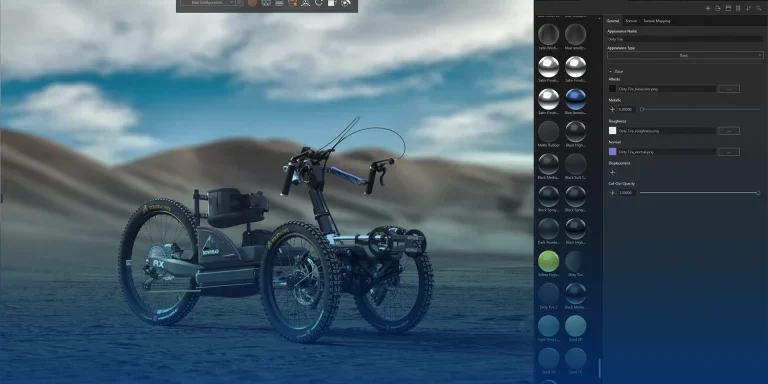Add a Cut-Out Opacity texture with plus icon
This screenshot has width=768, height=384.
612,193
